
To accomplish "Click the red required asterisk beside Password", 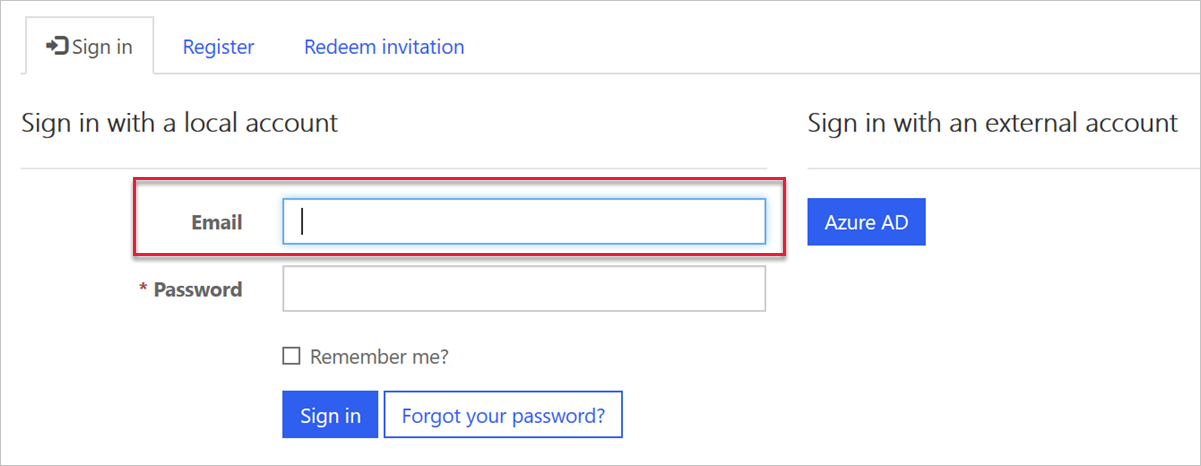I will tap(143, 288).
